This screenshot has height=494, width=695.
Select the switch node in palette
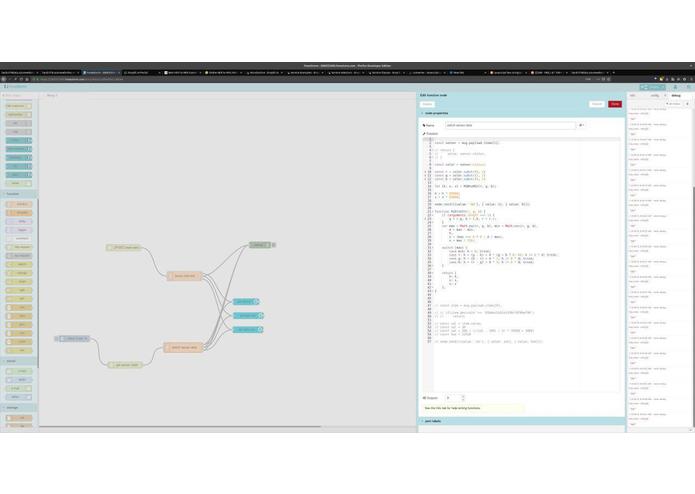19,265
